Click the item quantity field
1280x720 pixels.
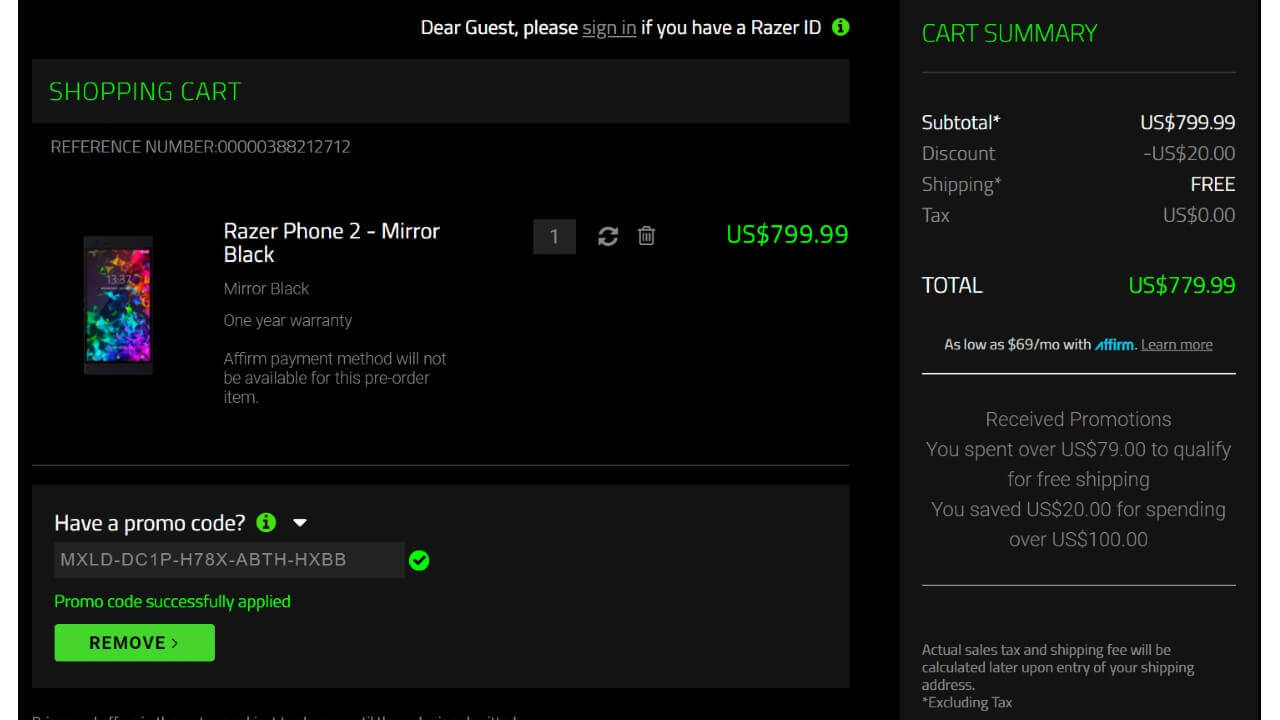click(554, 237)
